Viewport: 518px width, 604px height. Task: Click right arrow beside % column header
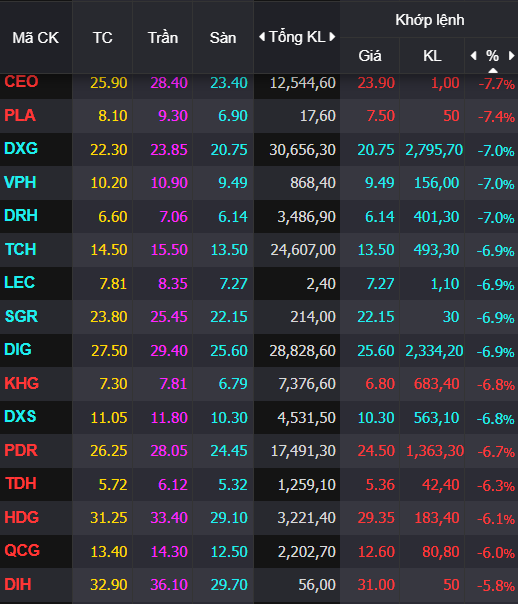pyautogui.click(x=511, y=56)
